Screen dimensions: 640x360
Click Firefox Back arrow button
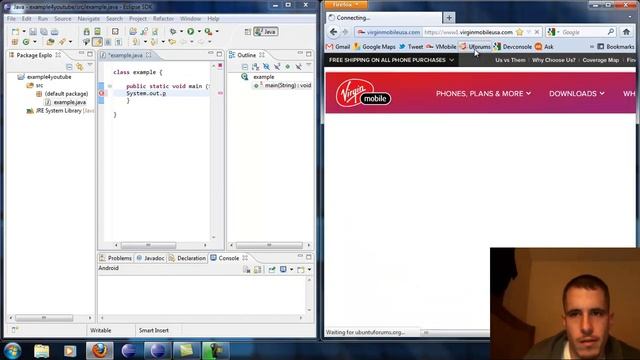(333, 32)
